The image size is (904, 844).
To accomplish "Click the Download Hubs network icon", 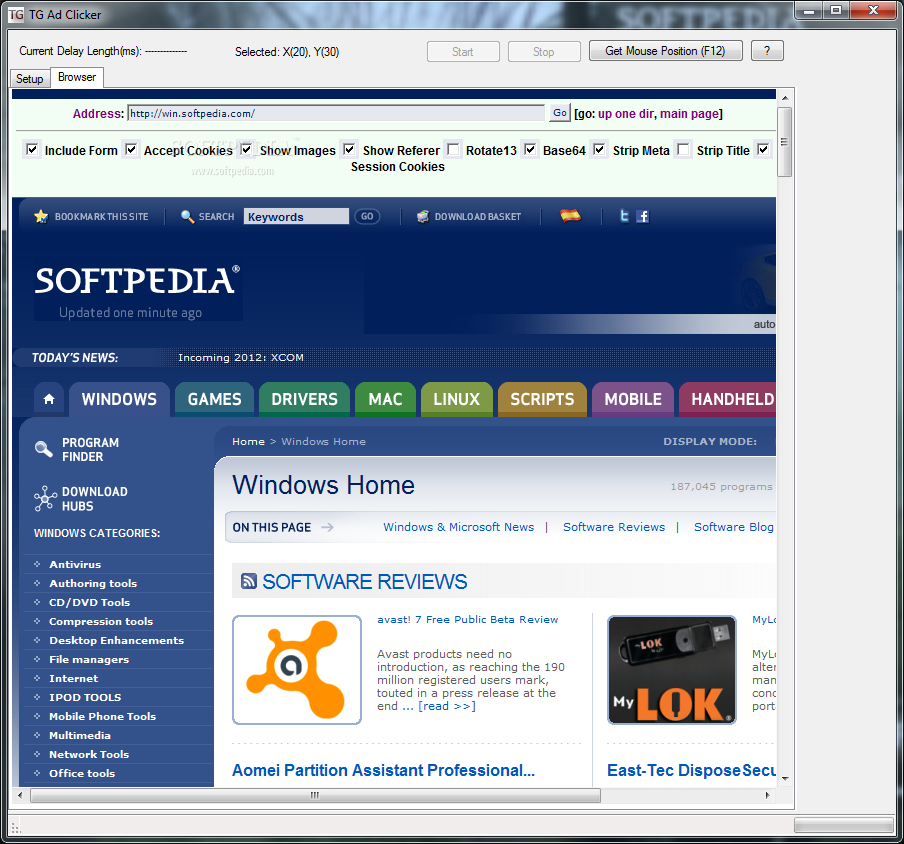I will coord(45,499).
